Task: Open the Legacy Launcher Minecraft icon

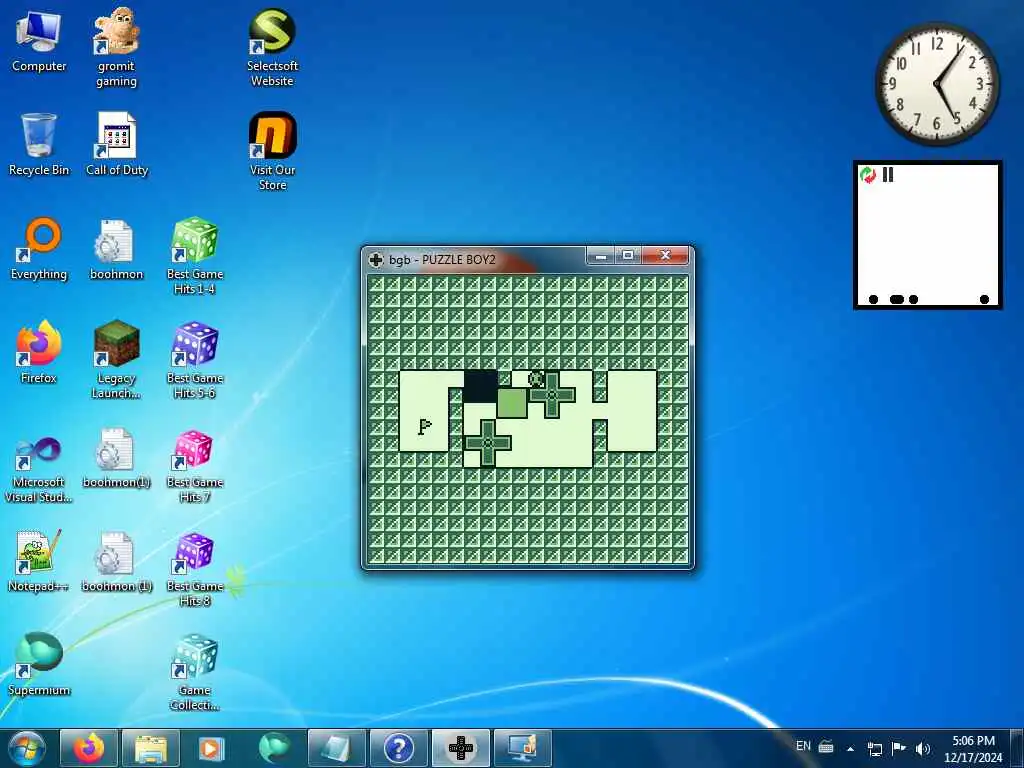Action: point(116,359)
